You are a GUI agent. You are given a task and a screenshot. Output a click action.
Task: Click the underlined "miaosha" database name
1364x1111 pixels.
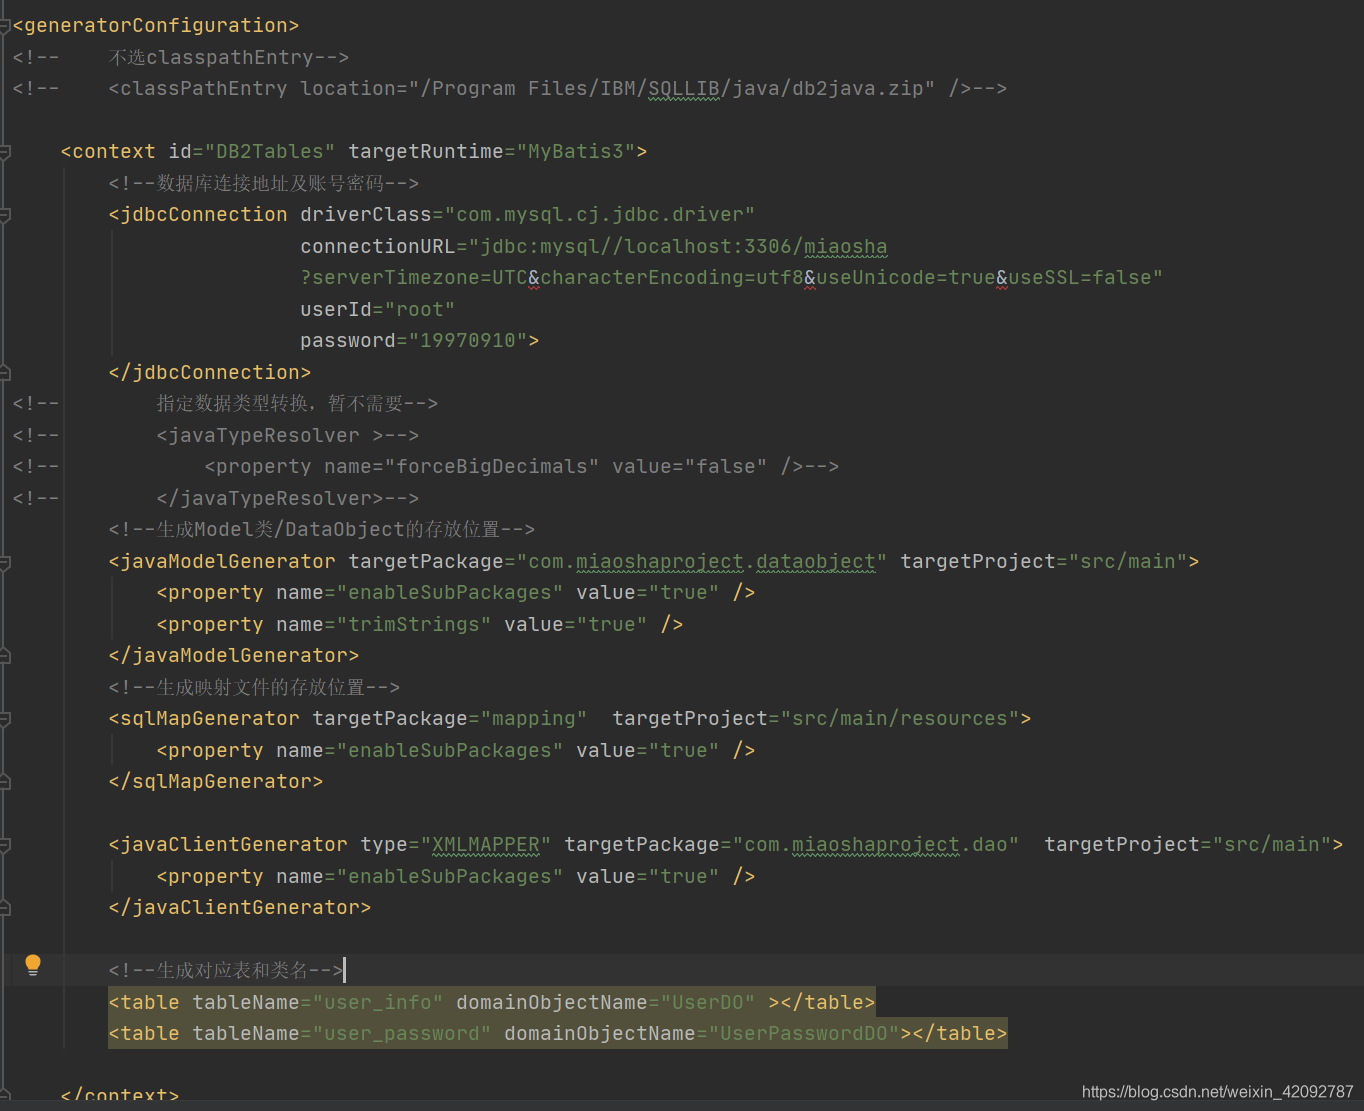[846, 247]
